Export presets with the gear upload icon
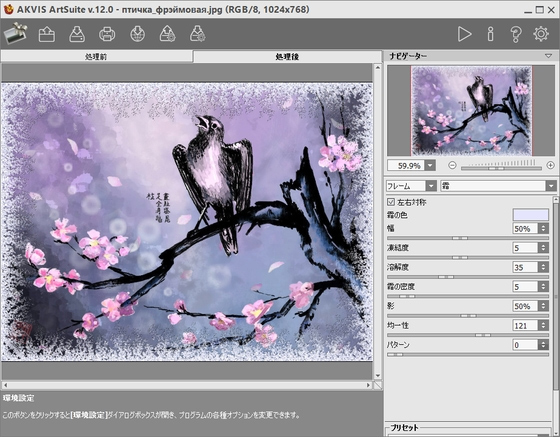 pos(168,35)
